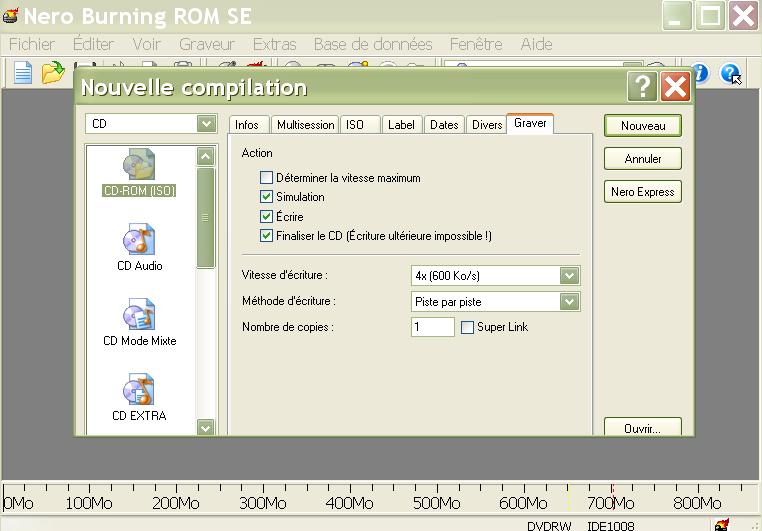The width and height of the screenshot is (762, 531).
Task: Click the compilation list scrollbar thumb
Action: [x=206, y=218]
